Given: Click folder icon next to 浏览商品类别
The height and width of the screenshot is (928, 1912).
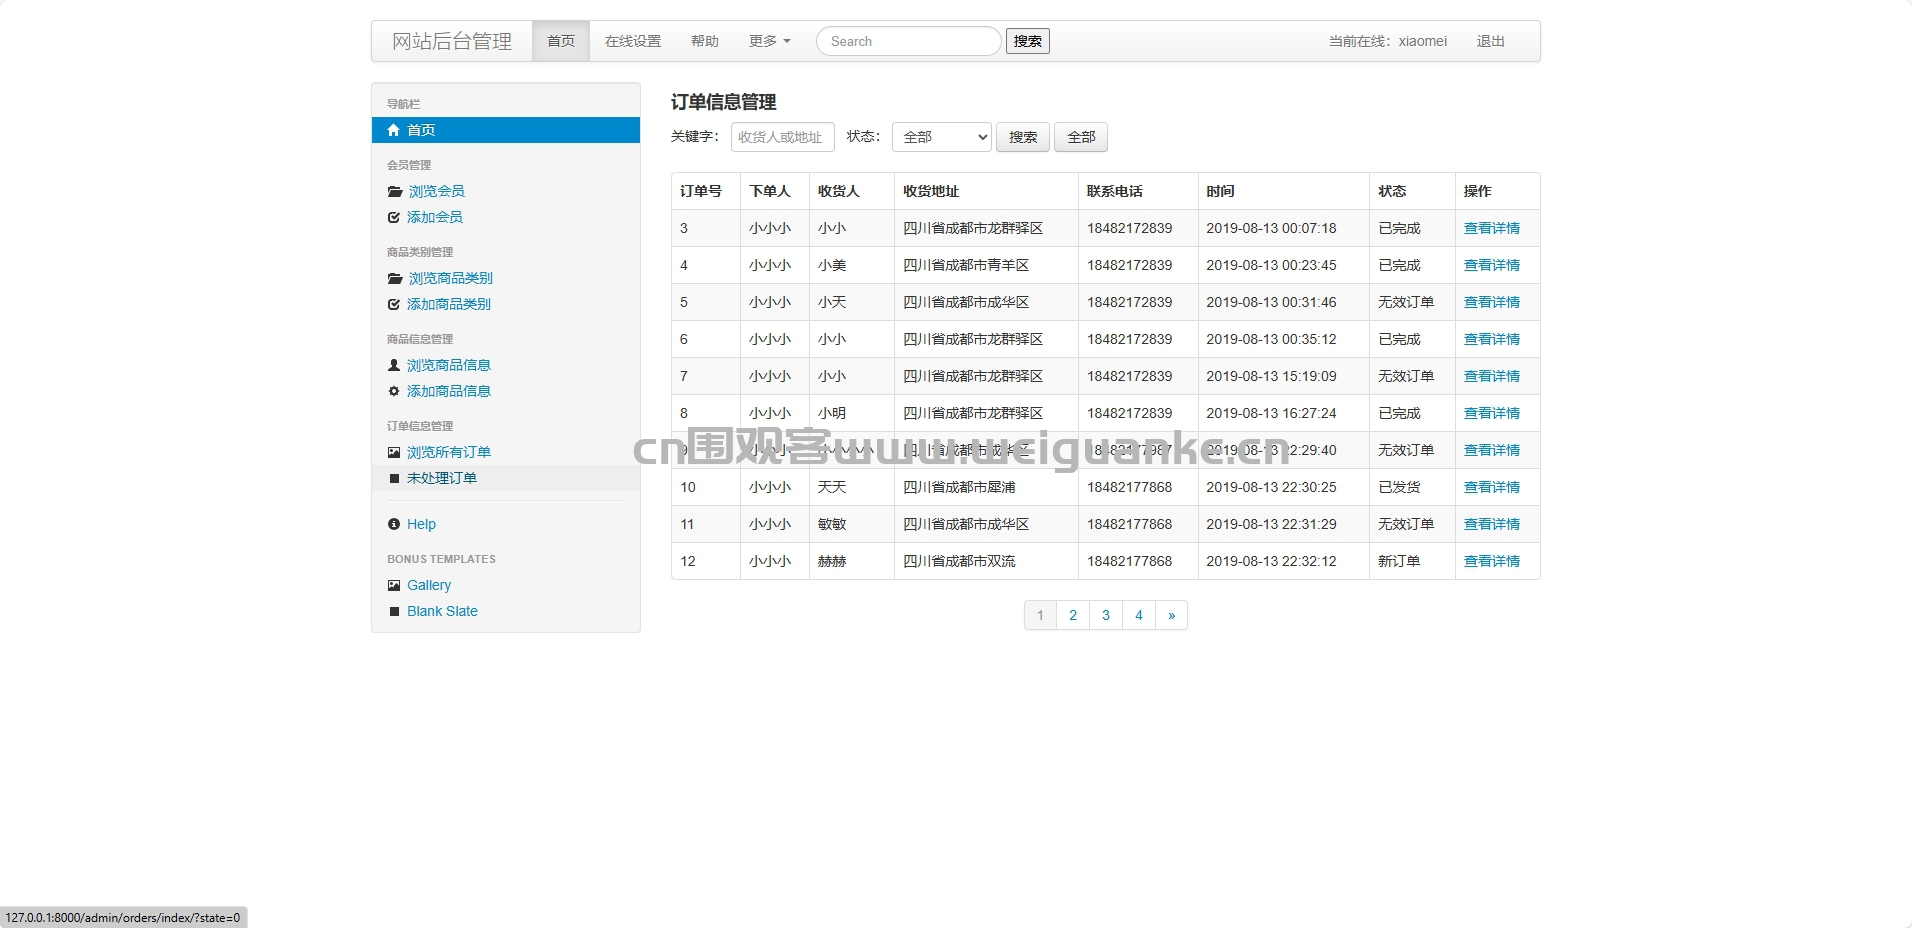Looking at the screenshot, I should pos(395,278).
